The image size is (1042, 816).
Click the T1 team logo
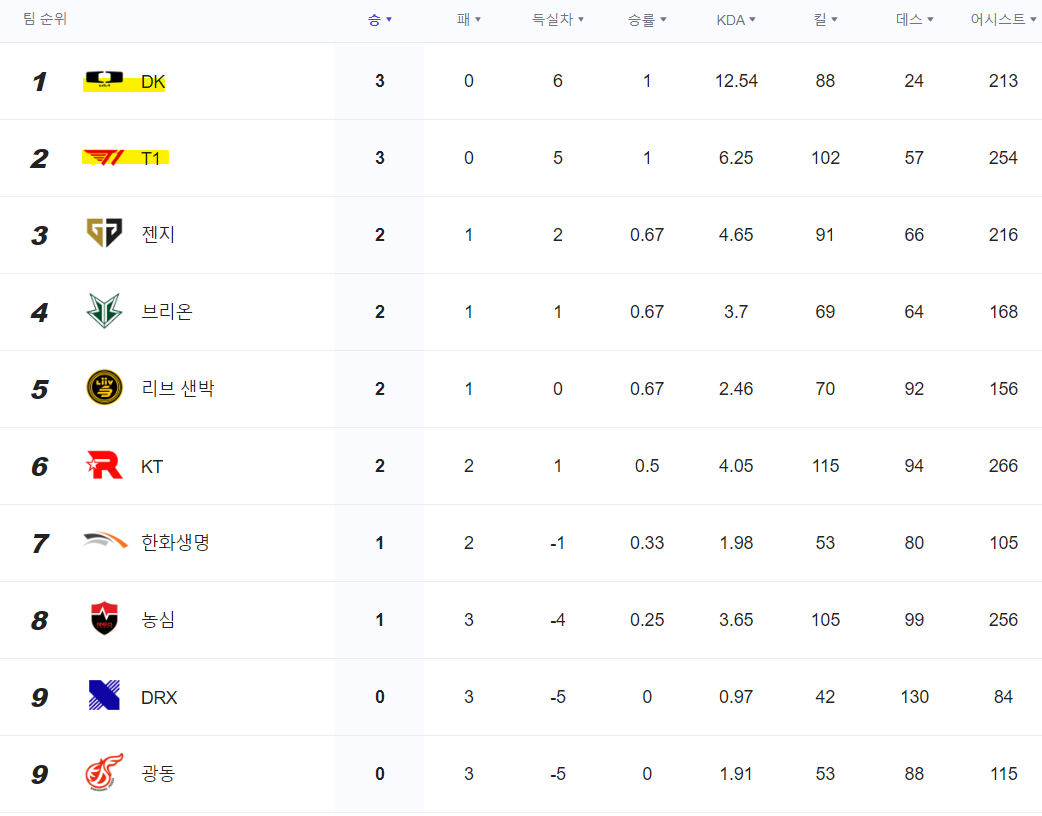click(103, 157)
